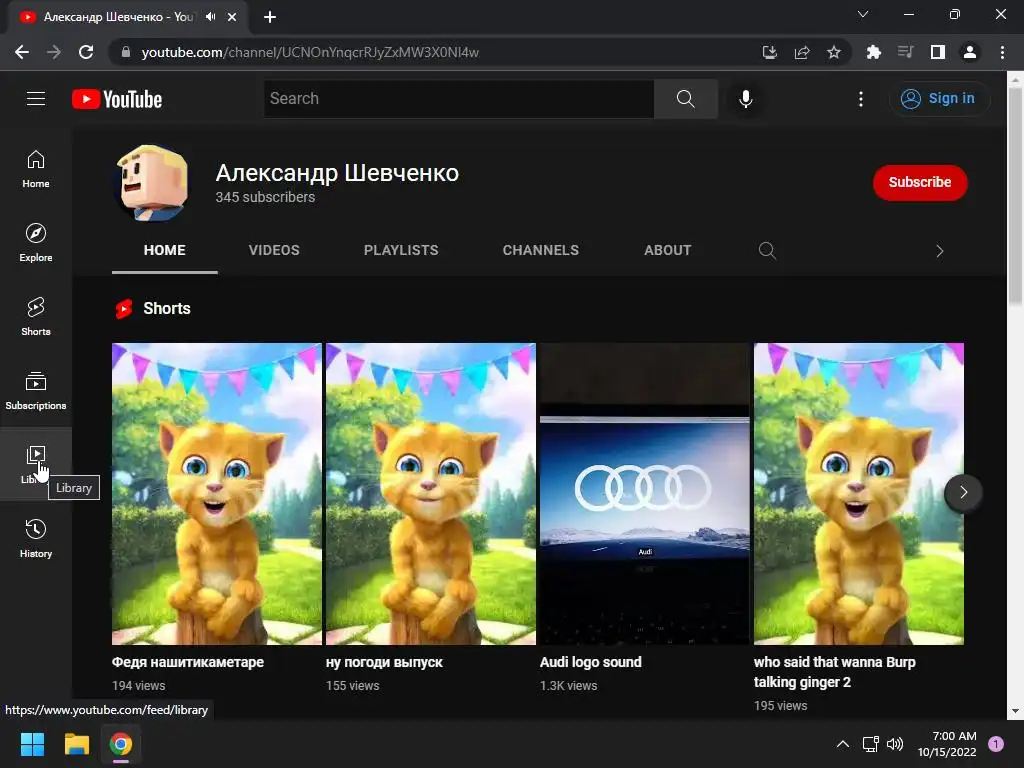Open 'who said that wanna Burp' title
Viewport: 1024px width, 768px height.
(x=835, y=672)
